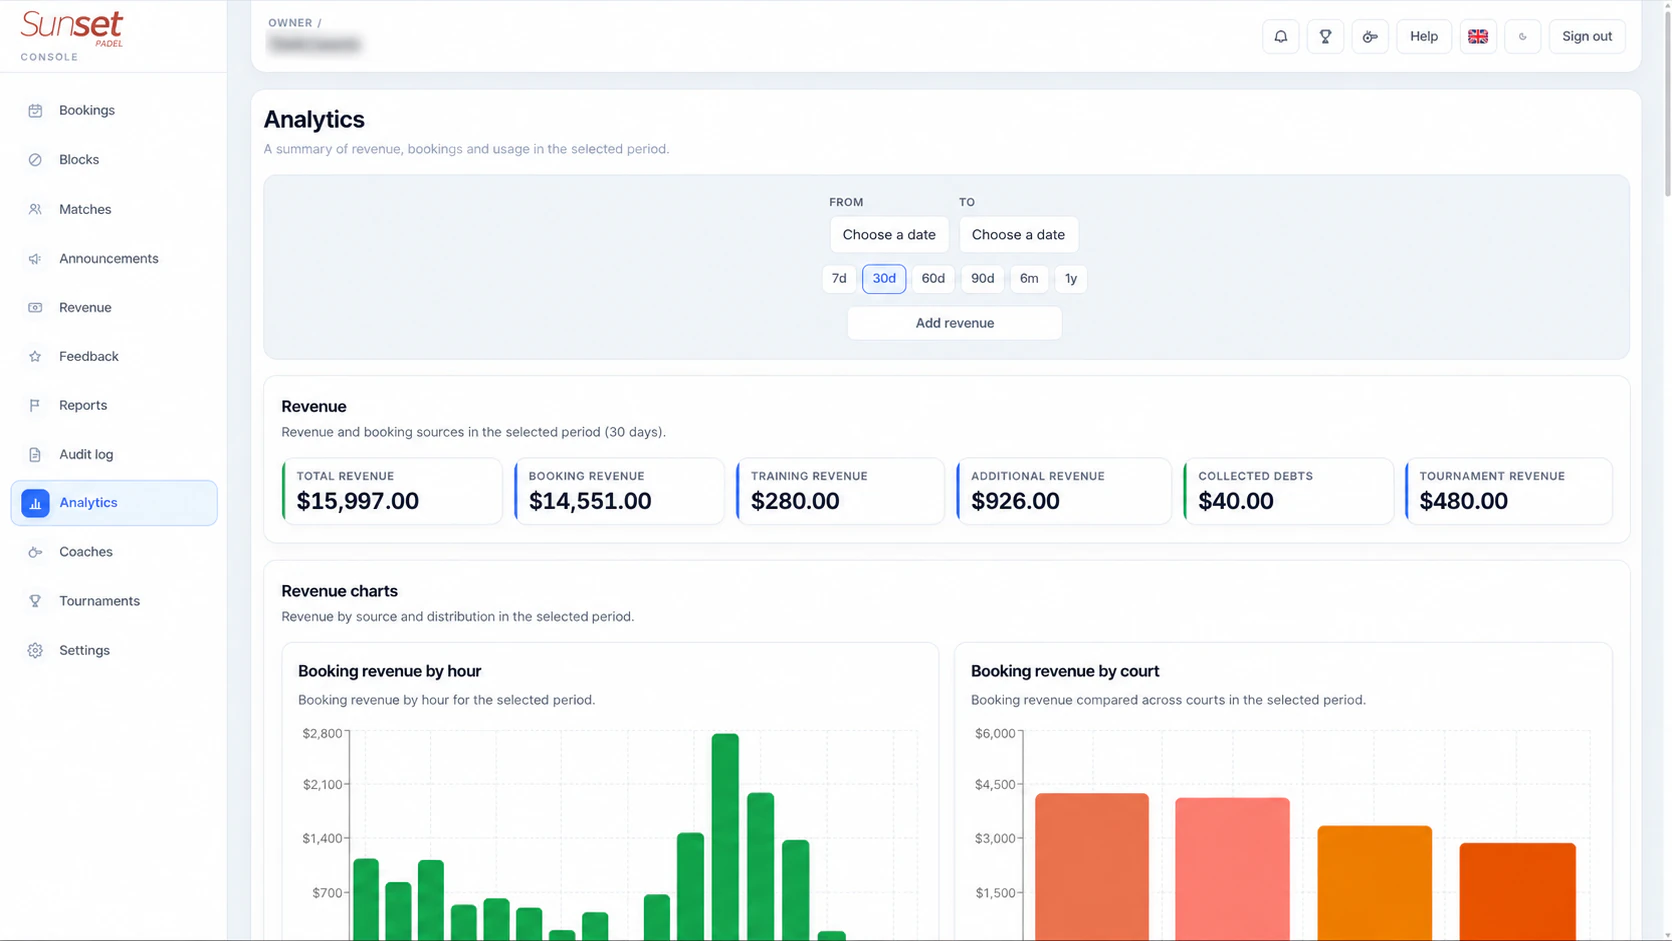Select the 6m period option

(1029, 279)
